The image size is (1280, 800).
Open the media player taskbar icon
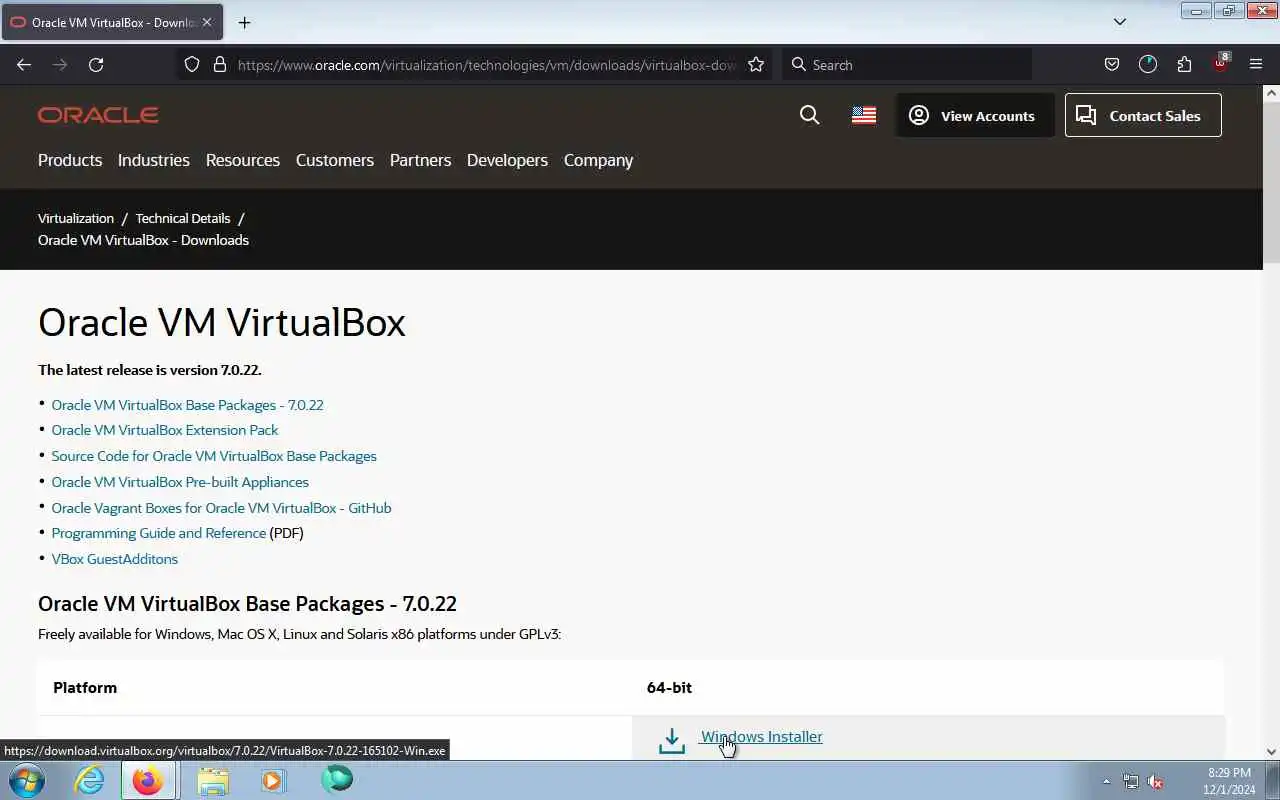[x=273, y=780]
